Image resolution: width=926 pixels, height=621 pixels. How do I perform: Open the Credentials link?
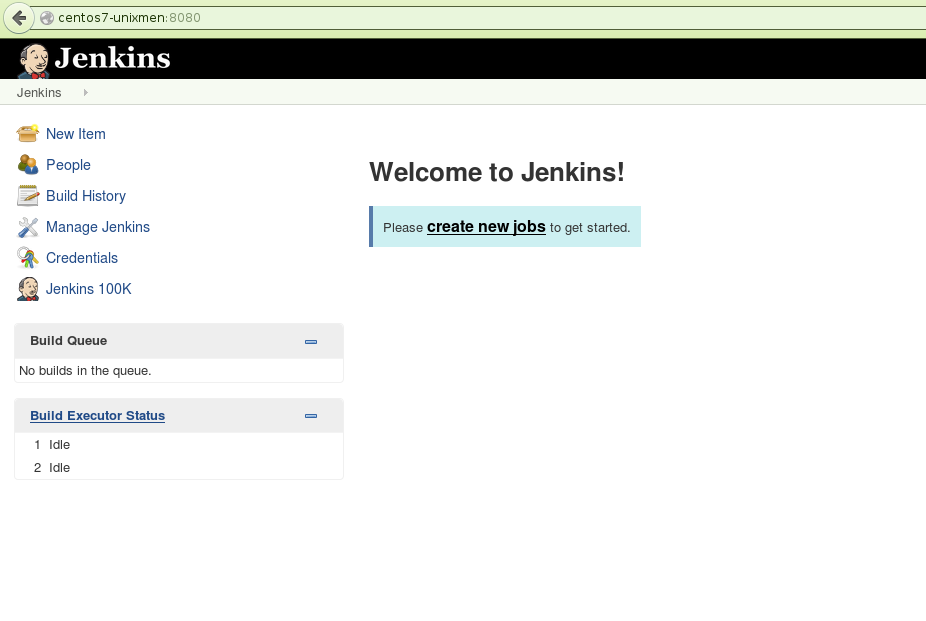(x=81, y=258)
